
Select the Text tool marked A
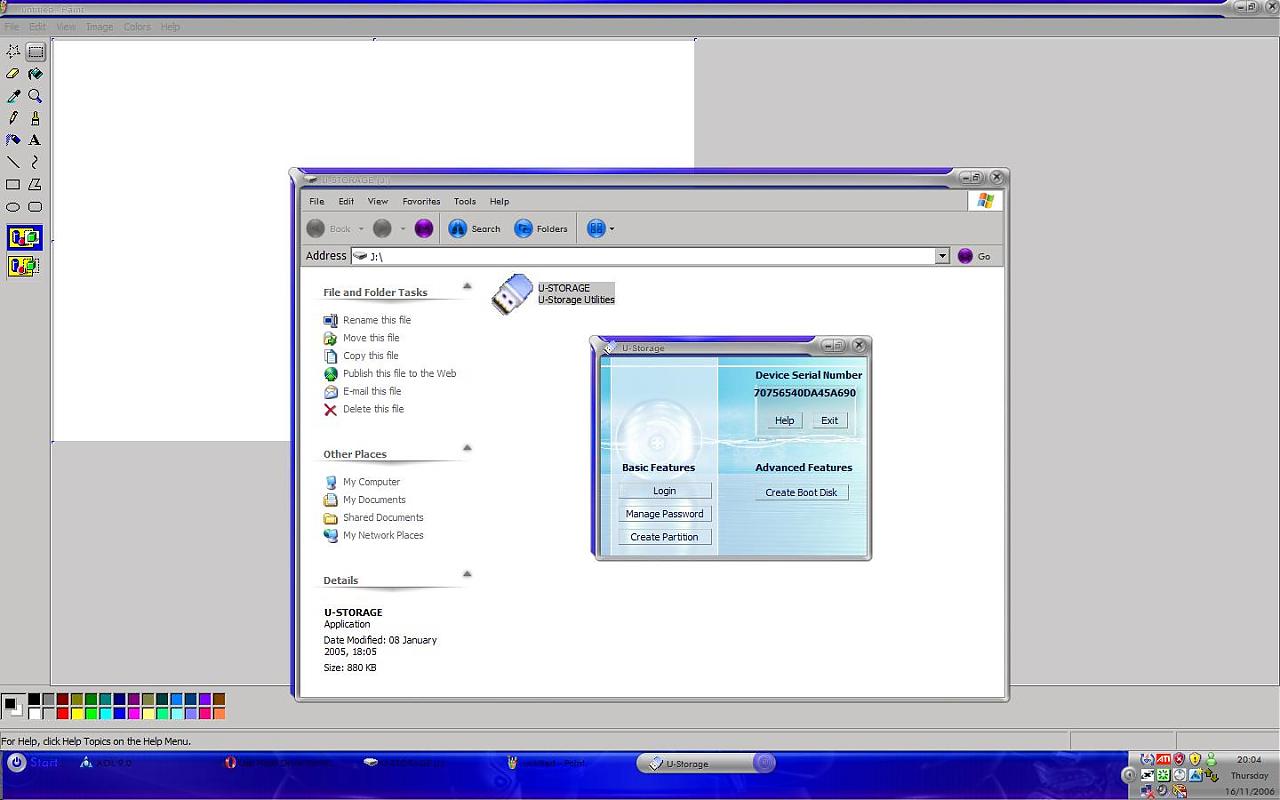tap(35, 140)
